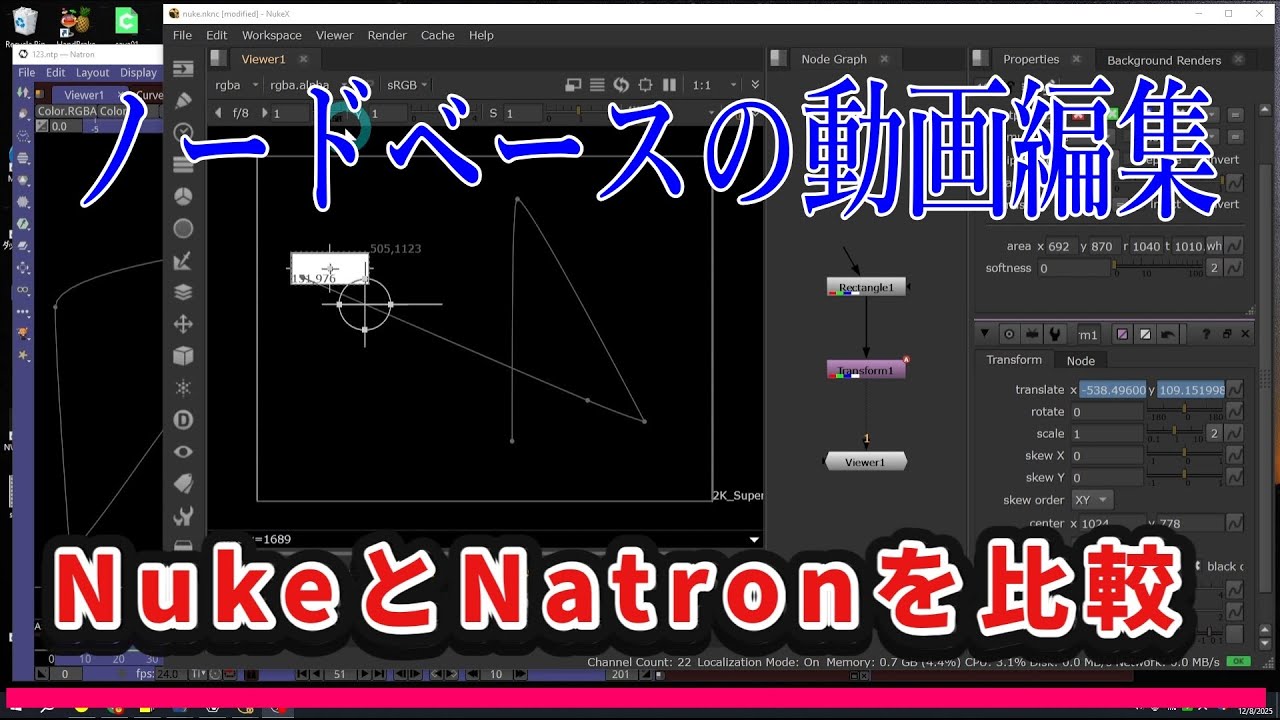
Task: Toggle the viewer pause button
Action: pyautogui.click(x=669, y=85)
